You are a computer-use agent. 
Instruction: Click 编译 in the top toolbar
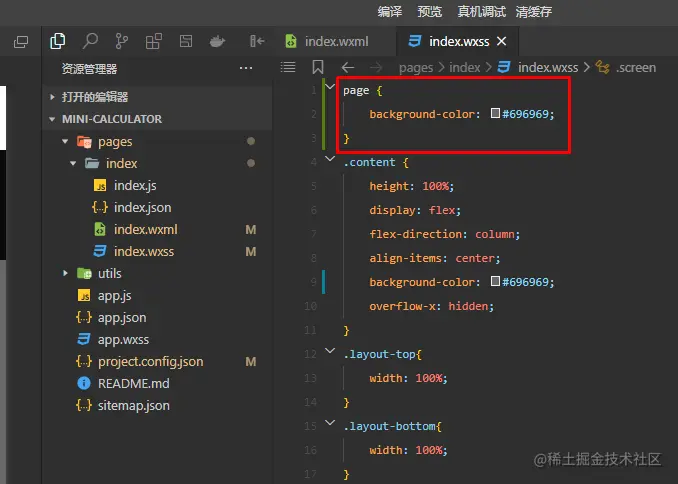390,11
